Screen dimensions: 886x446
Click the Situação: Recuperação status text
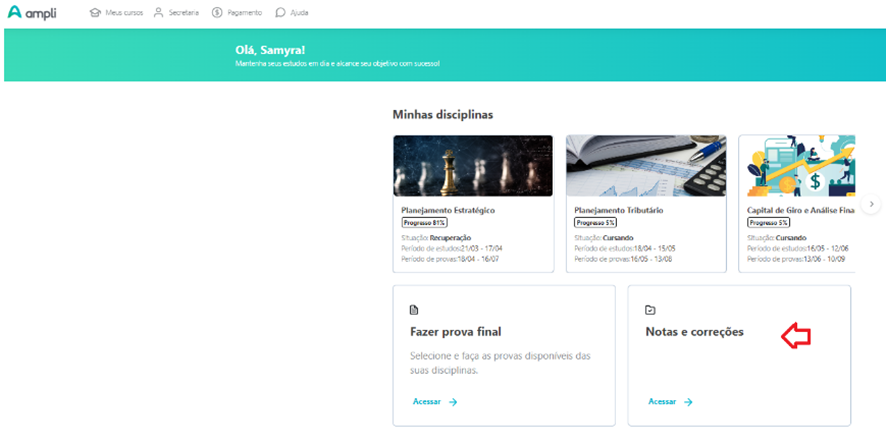(436, 238)
